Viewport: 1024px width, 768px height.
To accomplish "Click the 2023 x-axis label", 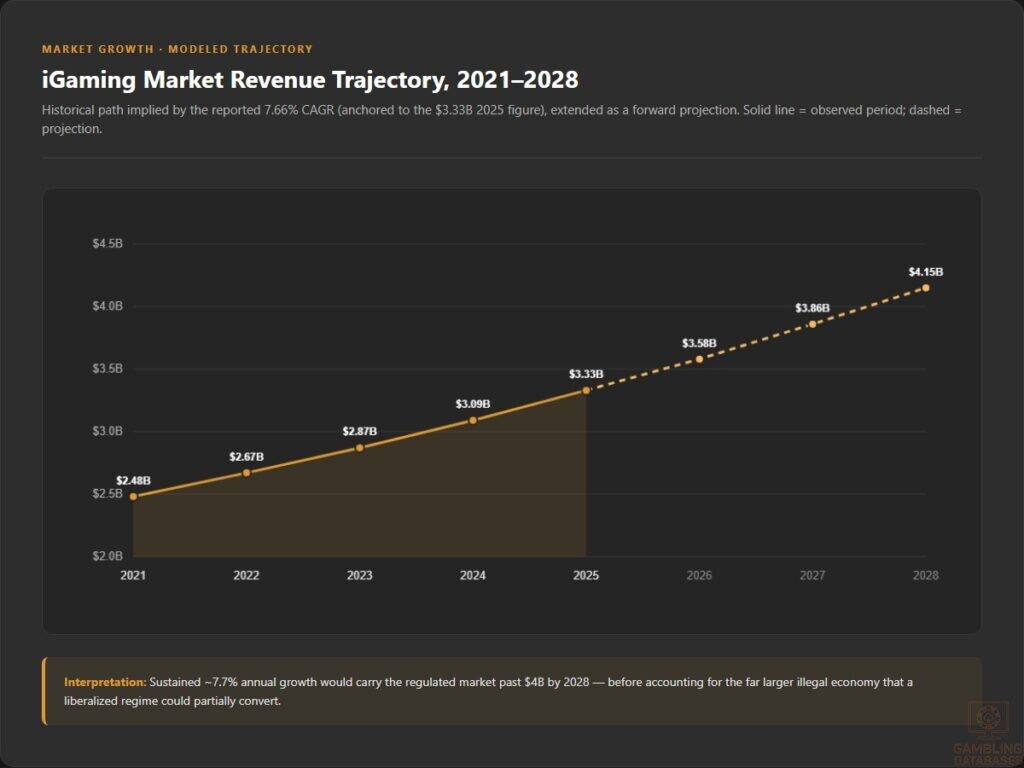I will pos(360,575).
